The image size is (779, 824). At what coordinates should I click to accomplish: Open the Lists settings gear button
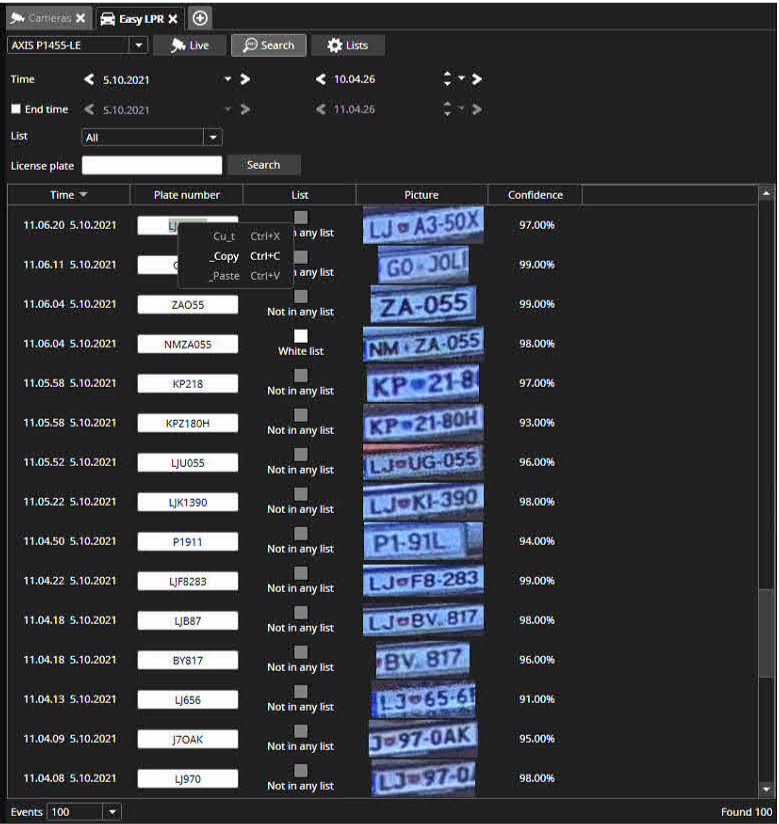click(x=347, y=45)
